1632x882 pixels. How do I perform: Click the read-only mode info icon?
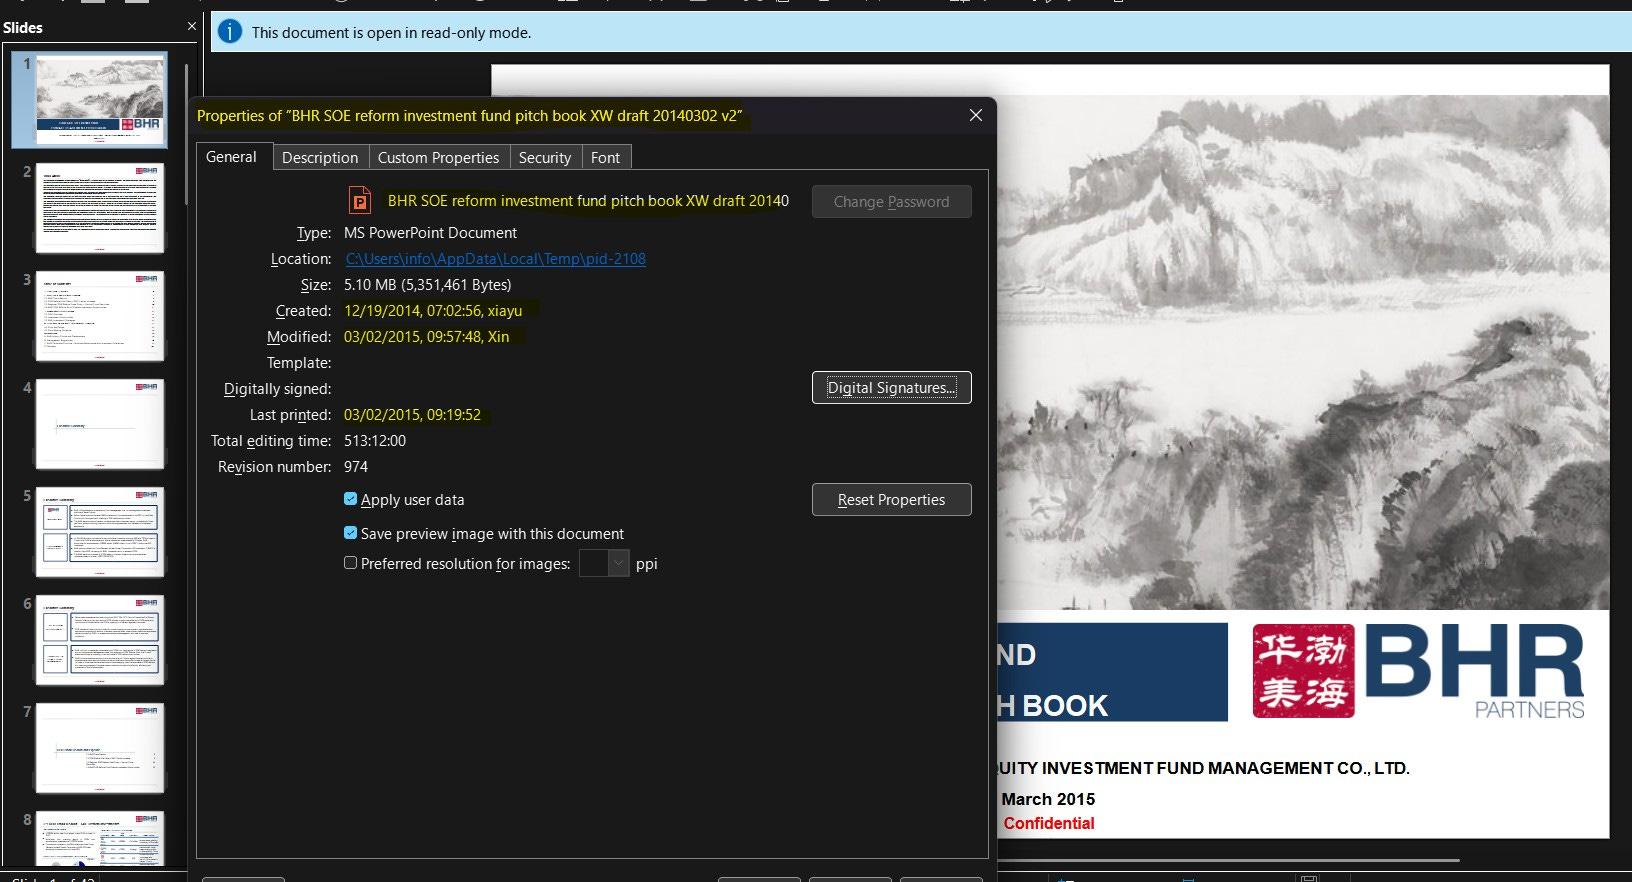coord(230,32)
